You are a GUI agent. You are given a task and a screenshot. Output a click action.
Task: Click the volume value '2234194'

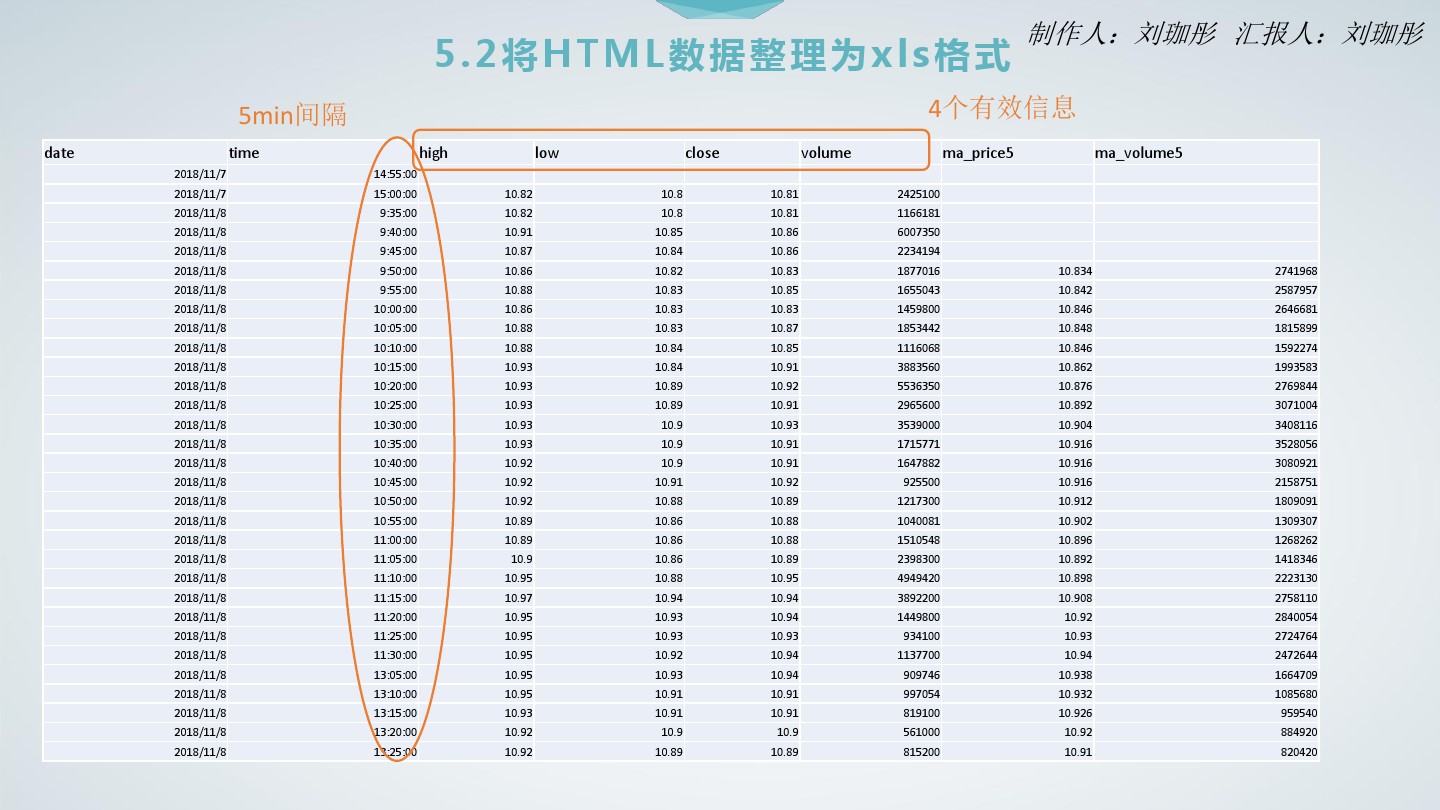point(918,251)
